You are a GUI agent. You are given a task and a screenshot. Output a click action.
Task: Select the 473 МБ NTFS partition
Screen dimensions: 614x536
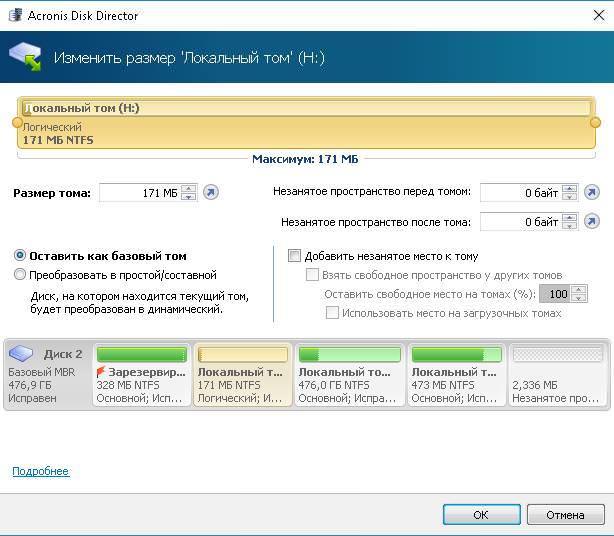coord(457,375)
